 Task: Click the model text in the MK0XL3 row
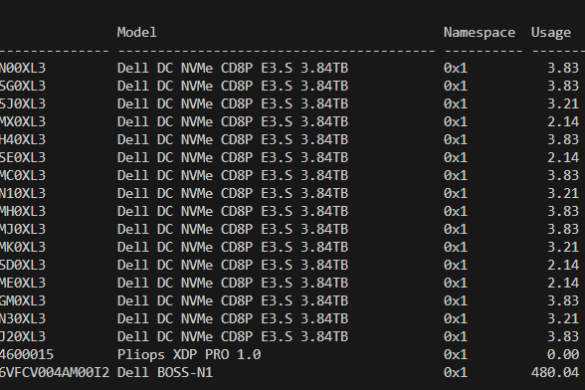[233, 247]
